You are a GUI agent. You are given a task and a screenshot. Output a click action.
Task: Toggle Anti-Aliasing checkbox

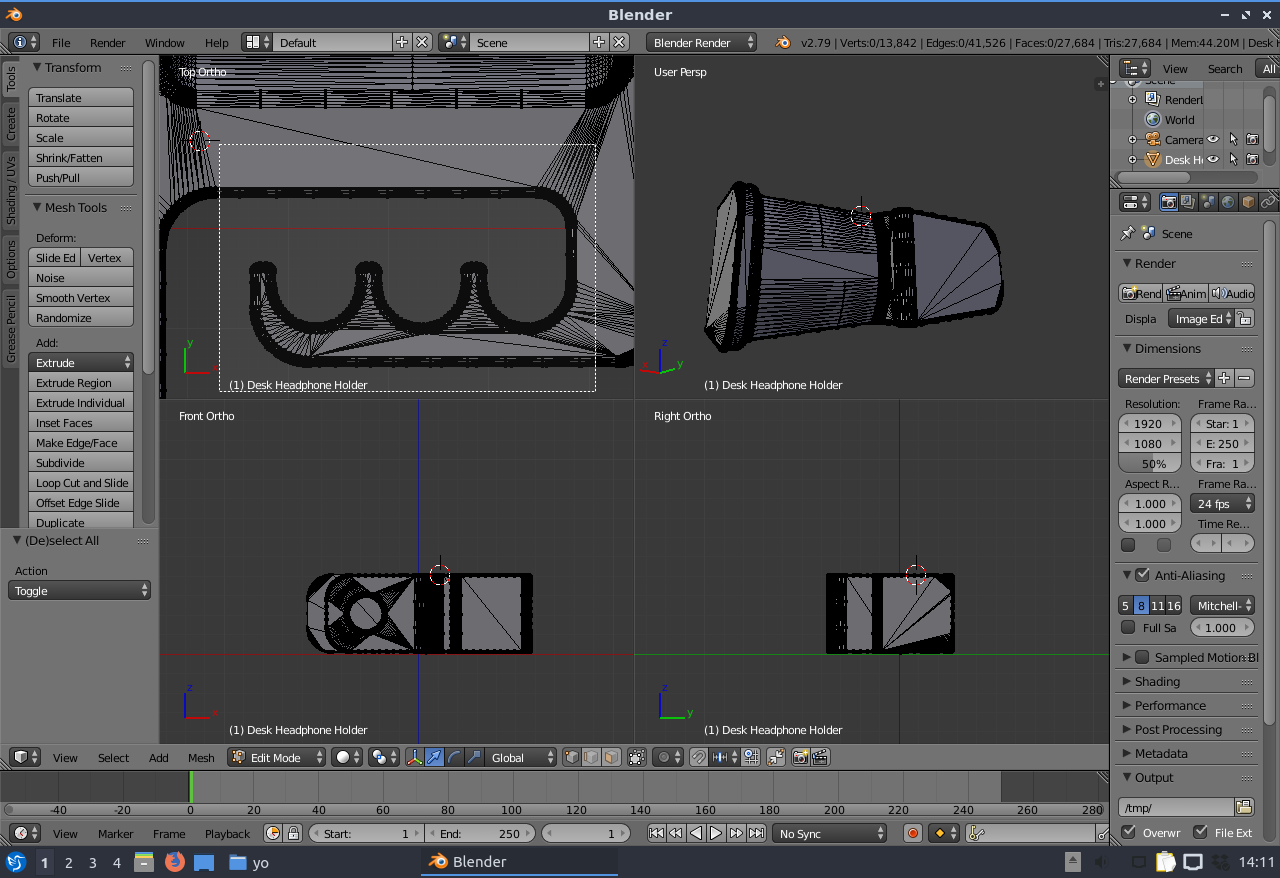[x=1142, y=575]
